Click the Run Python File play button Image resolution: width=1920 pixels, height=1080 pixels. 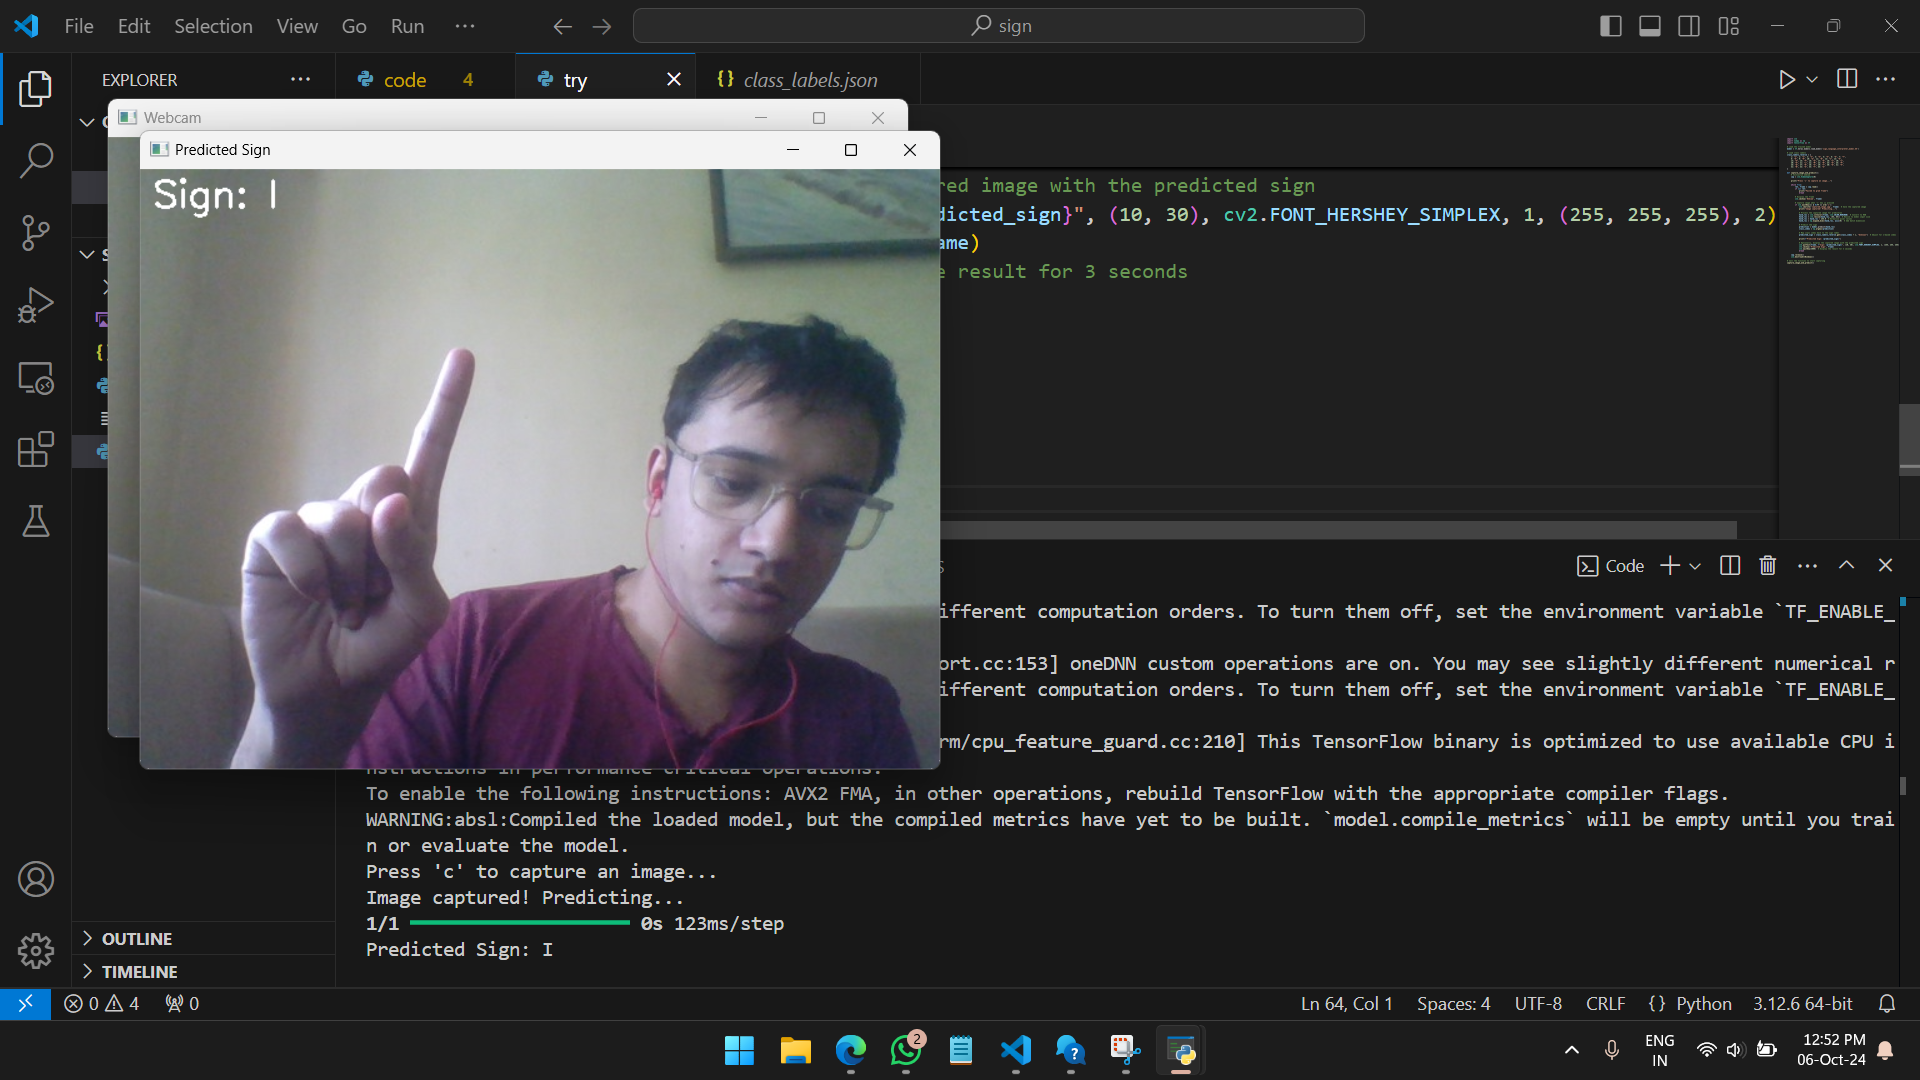(x=1786, y=80)
